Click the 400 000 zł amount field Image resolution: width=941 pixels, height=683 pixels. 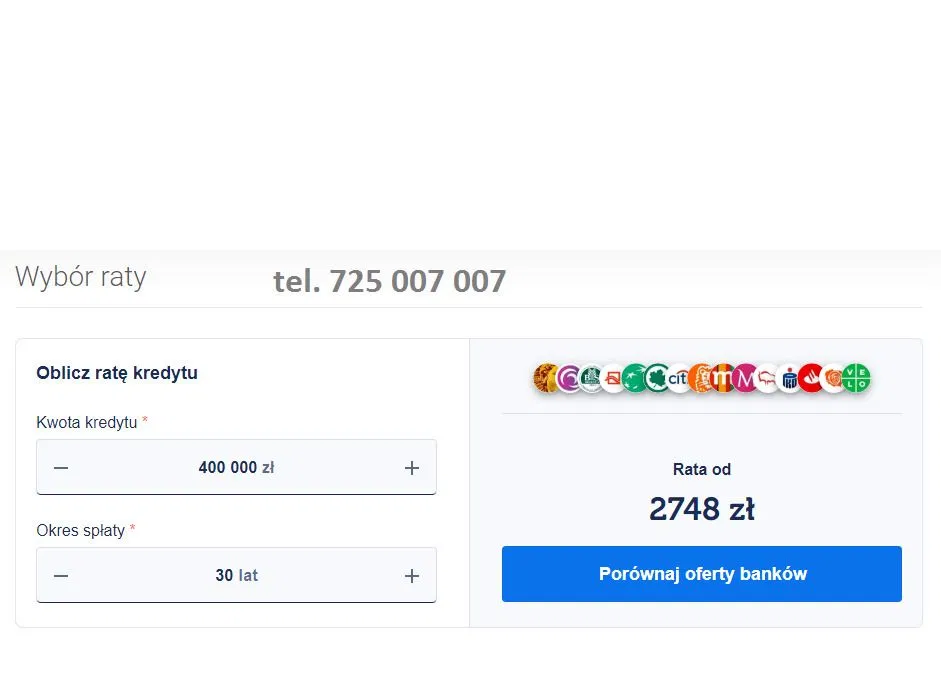click(236, 467)
